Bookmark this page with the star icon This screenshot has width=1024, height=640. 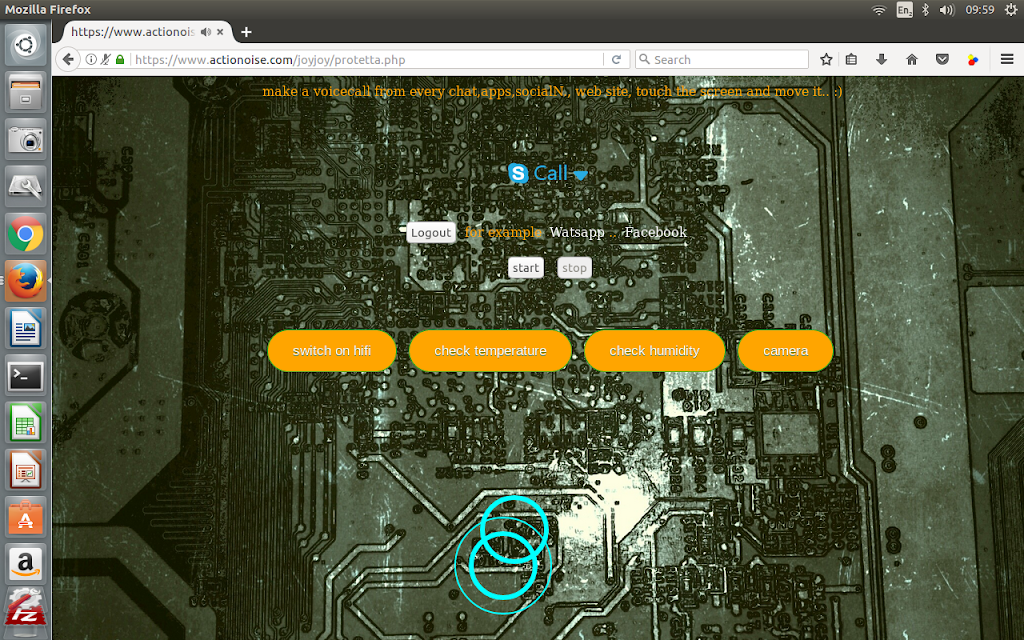tap(826, 59)
